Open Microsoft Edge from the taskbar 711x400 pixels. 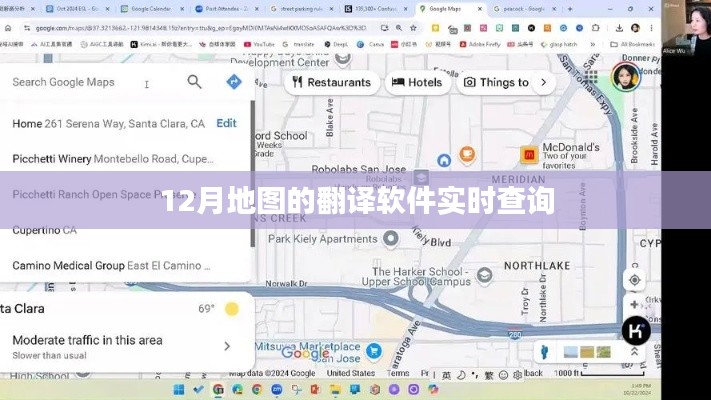click(x=238, y=390)
